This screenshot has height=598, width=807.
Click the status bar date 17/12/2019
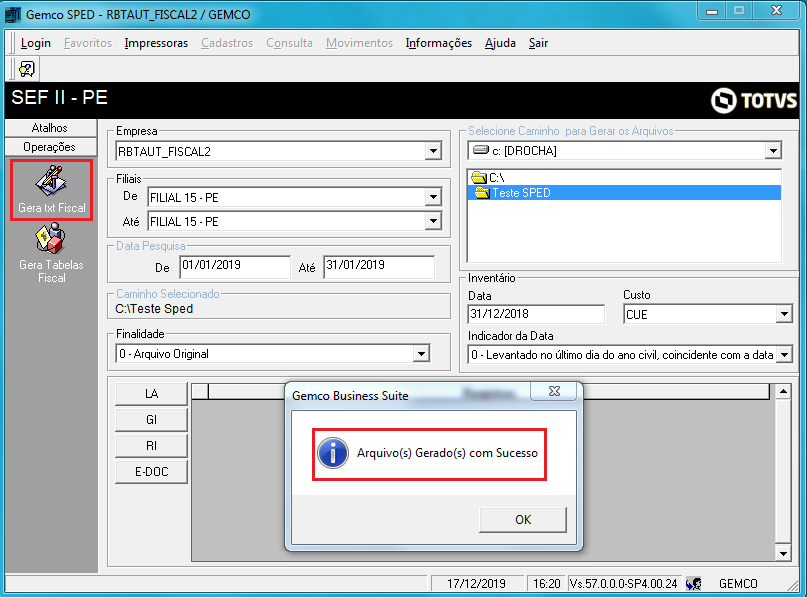476,584
